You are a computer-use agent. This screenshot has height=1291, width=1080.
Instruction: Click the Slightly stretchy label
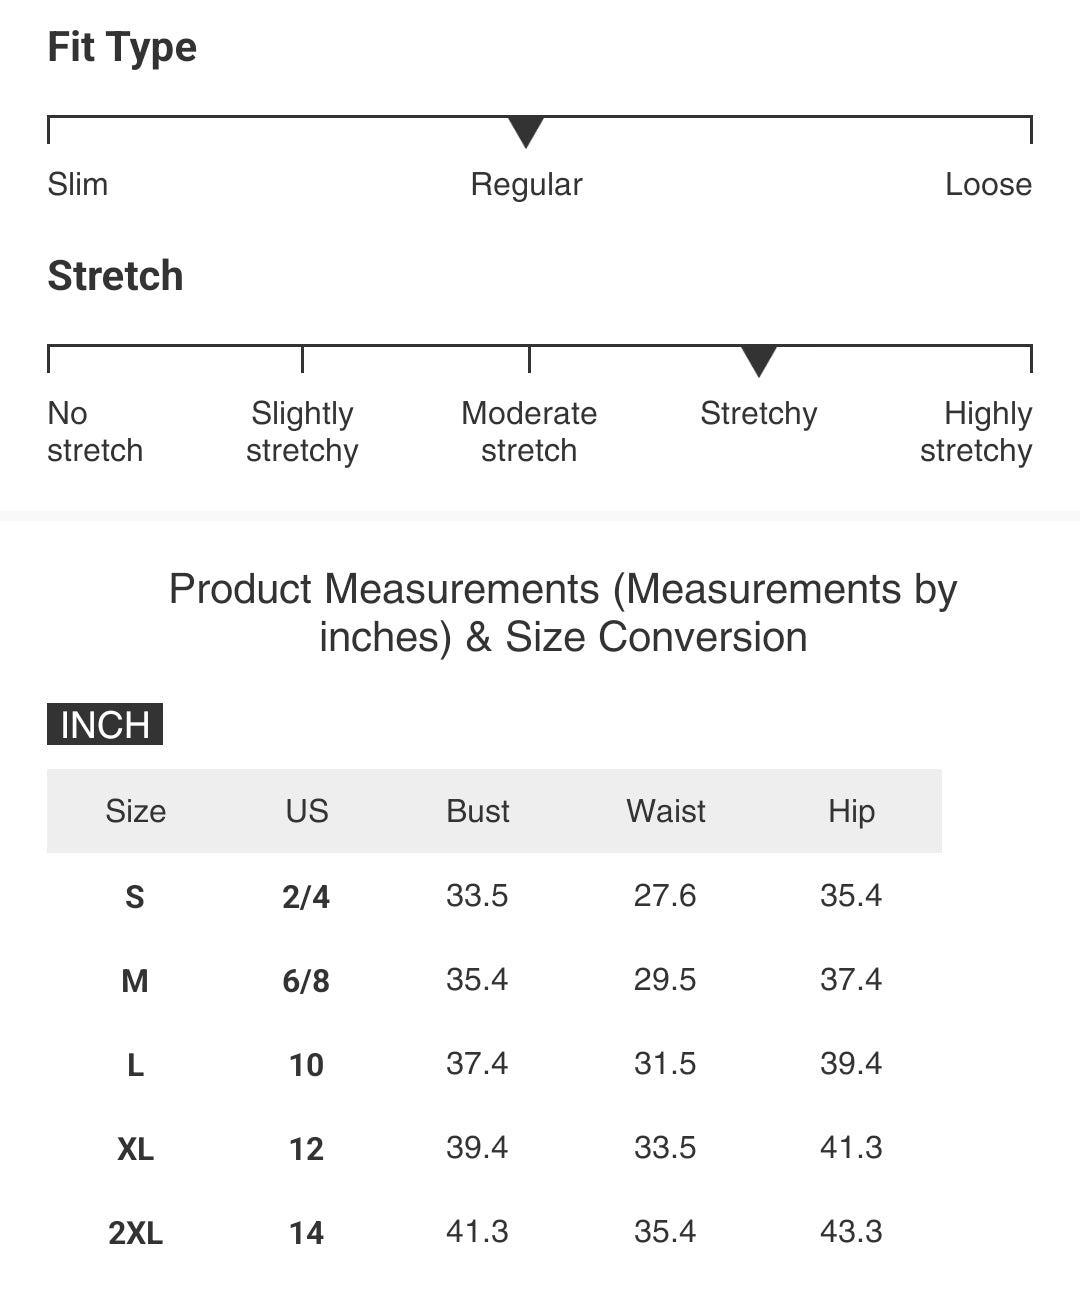point(302,432)
